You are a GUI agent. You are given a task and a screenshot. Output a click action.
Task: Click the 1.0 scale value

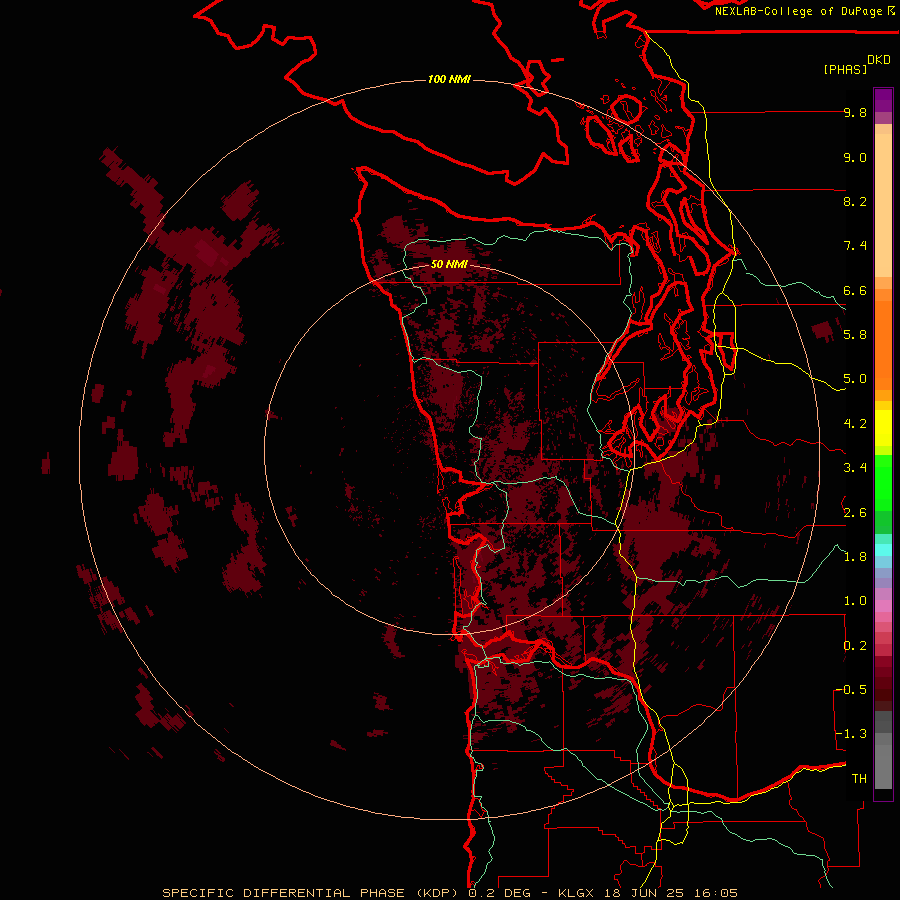click(x=855, y=601)
